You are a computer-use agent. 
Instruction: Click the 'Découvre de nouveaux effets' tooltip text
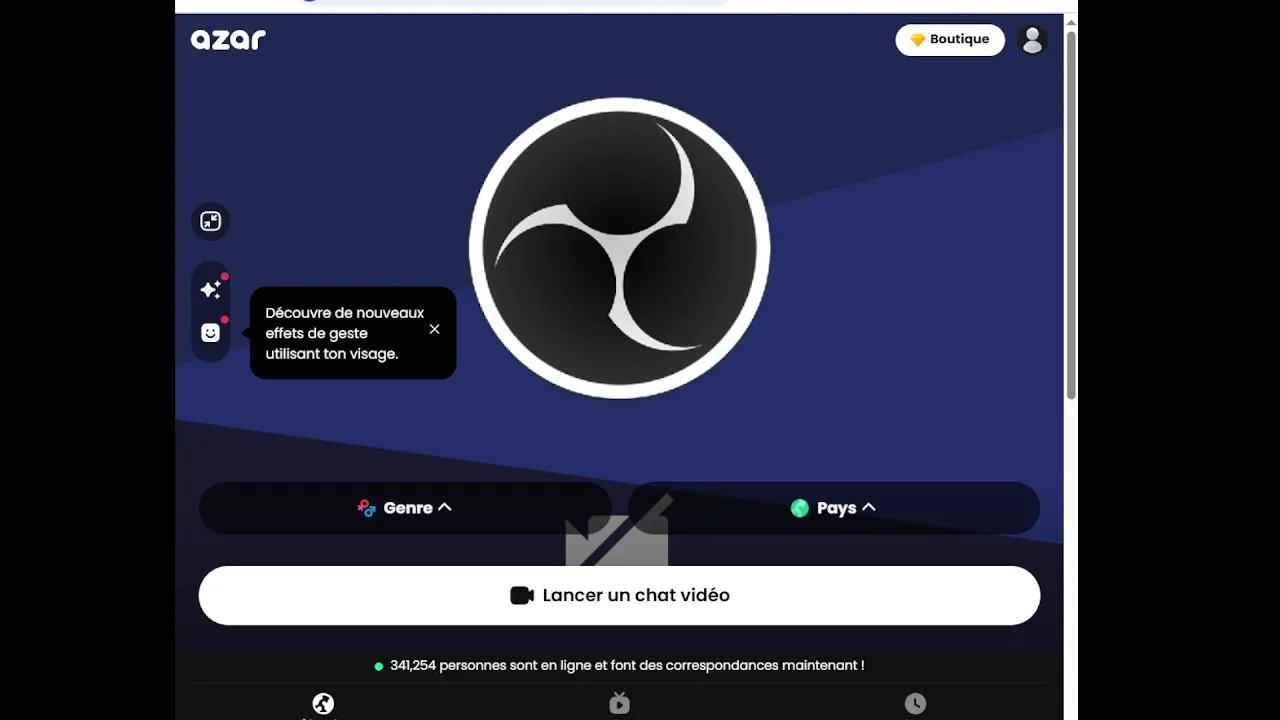point(345,333)
